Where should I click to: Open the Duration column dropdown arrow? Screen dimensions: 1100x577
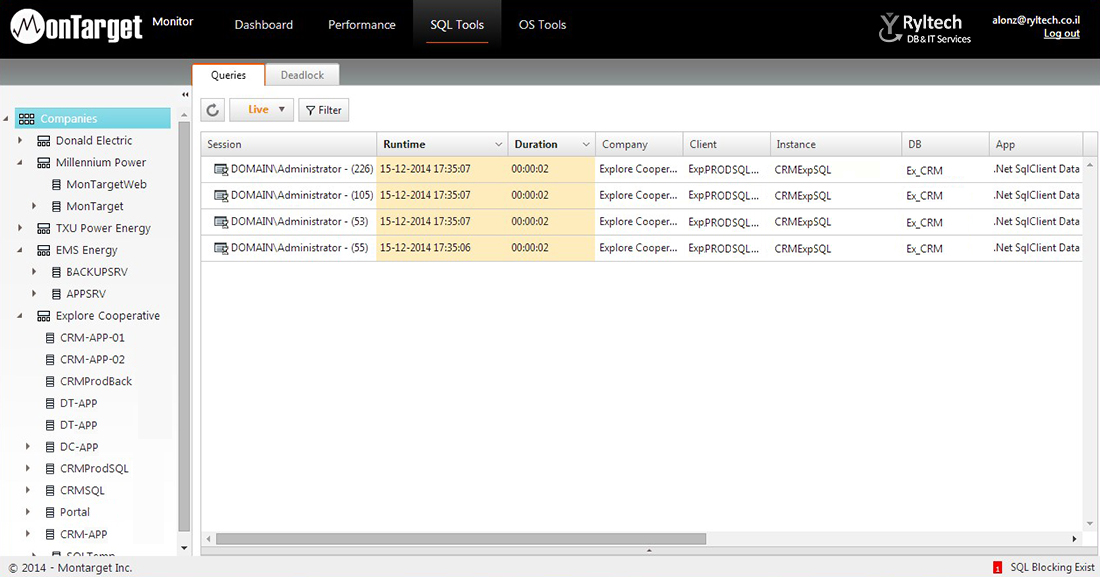(586, 145)
